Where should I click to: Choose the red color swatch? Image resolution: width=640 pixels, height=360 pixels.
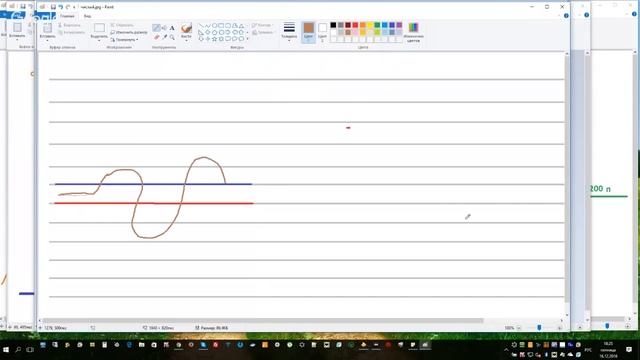355,25
